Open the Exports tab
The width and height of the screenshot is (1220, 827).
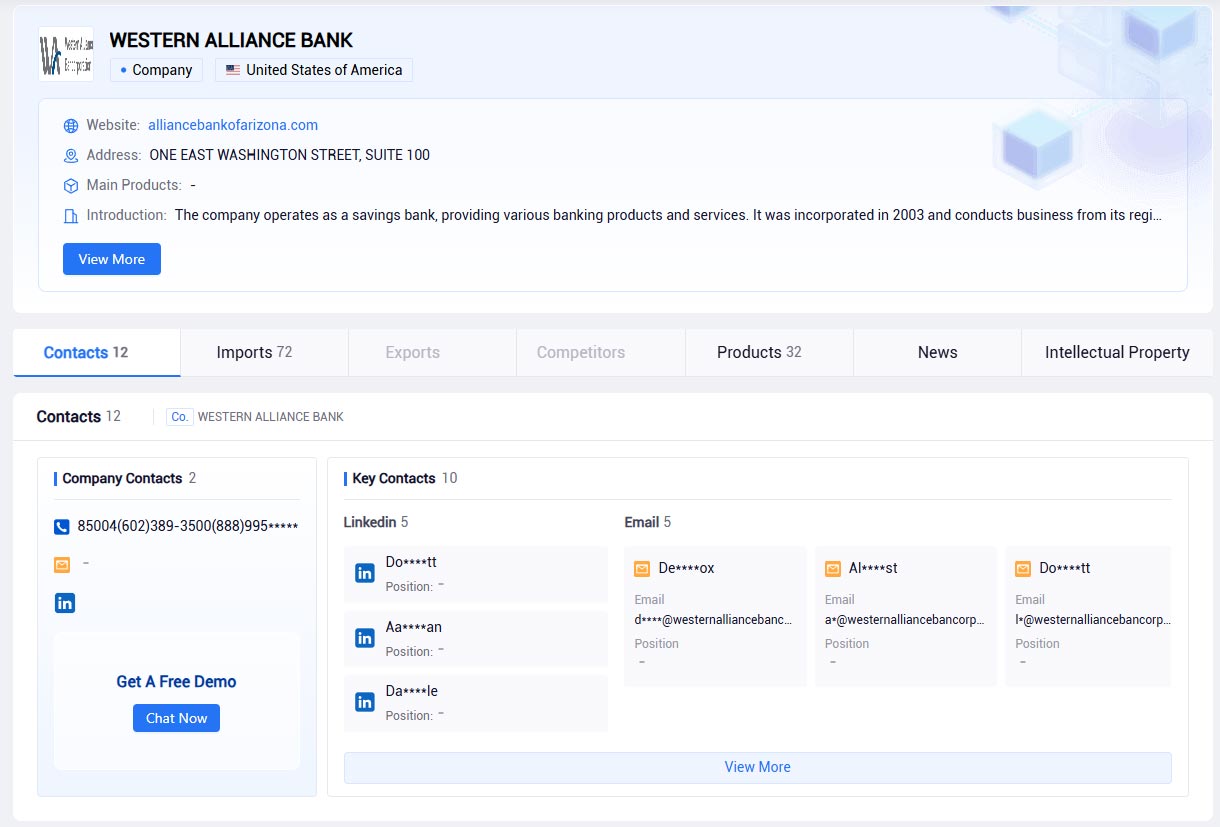pyautogui.click(x=432, y=352)
